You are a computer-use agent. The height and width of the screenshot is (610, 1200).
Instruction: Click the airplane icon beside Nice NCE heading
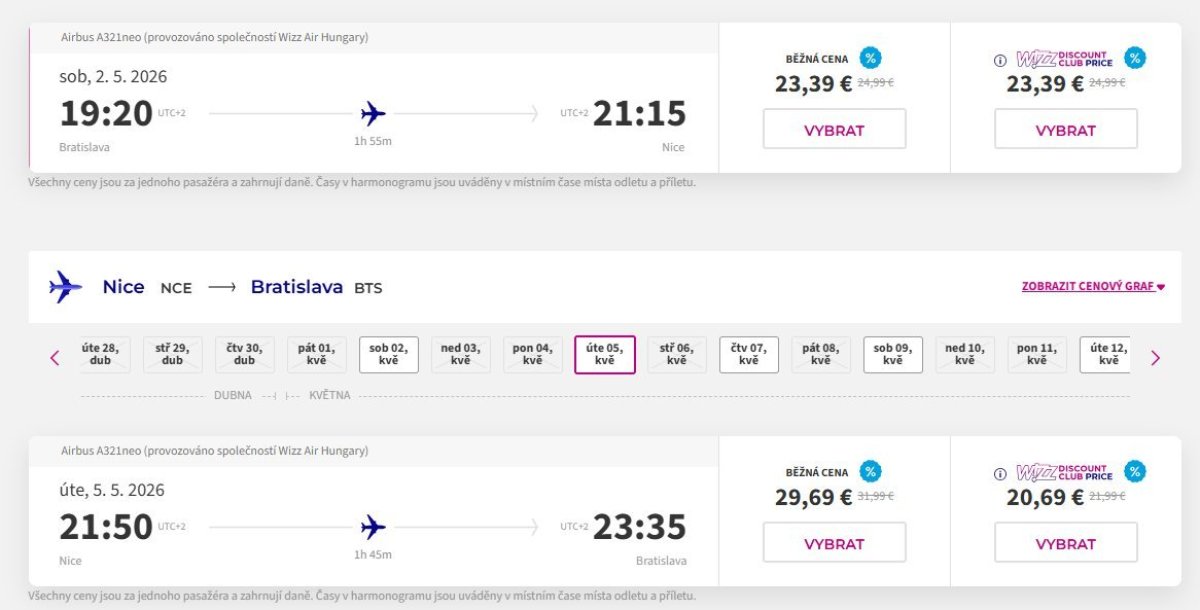pyautogui.click(x=66, y=287)
